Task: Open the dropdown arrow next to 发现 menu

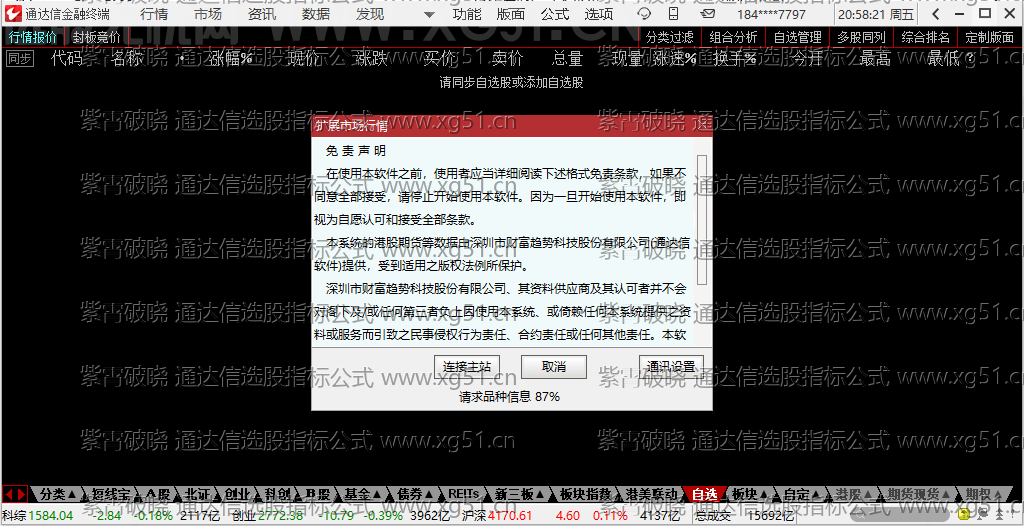Action: point(428,15)
